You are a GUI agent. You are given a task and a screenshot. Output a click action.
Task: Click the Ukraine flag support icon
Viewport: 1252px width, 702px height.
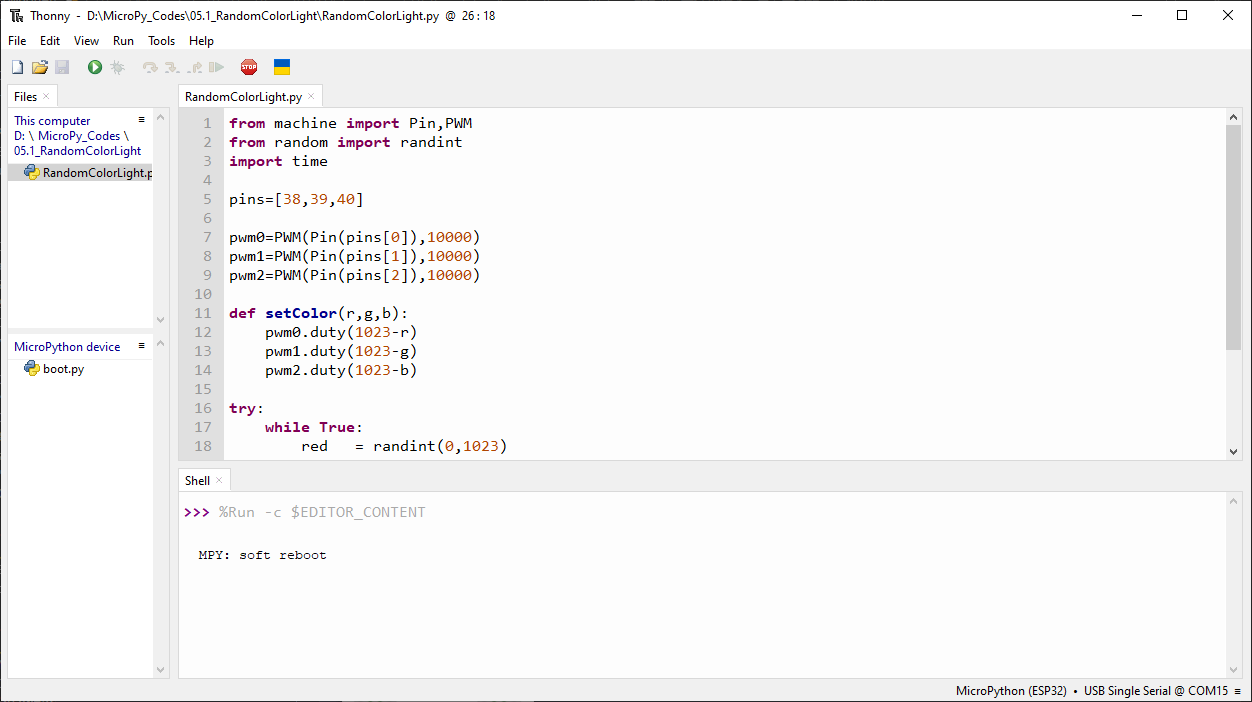[x=282, y=67]
